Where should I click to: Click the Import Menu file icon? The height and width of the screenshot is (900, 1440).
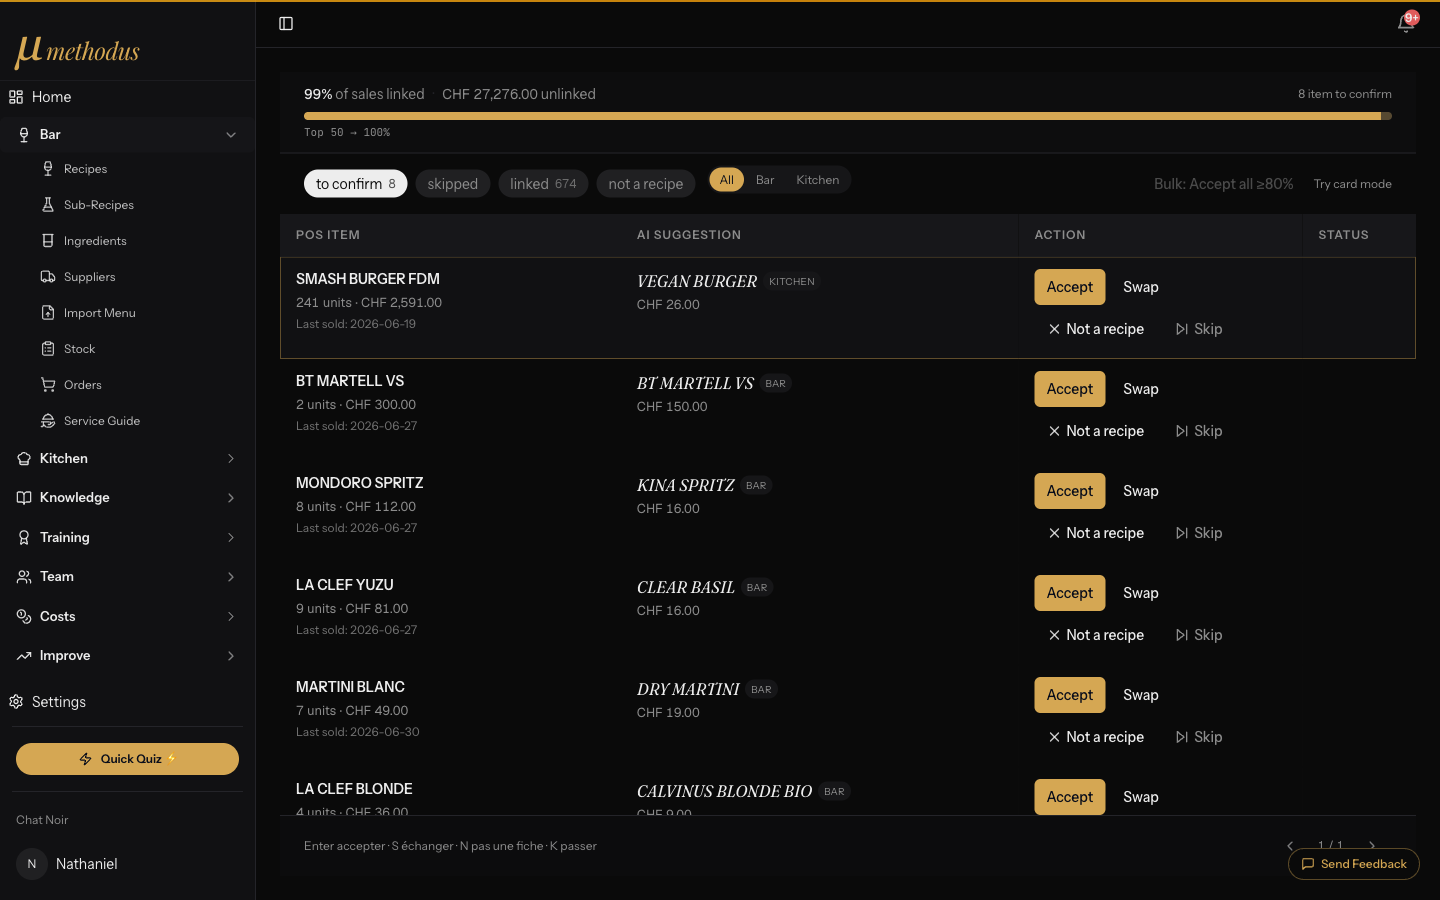pyautogui.click(x=48, y=313)
